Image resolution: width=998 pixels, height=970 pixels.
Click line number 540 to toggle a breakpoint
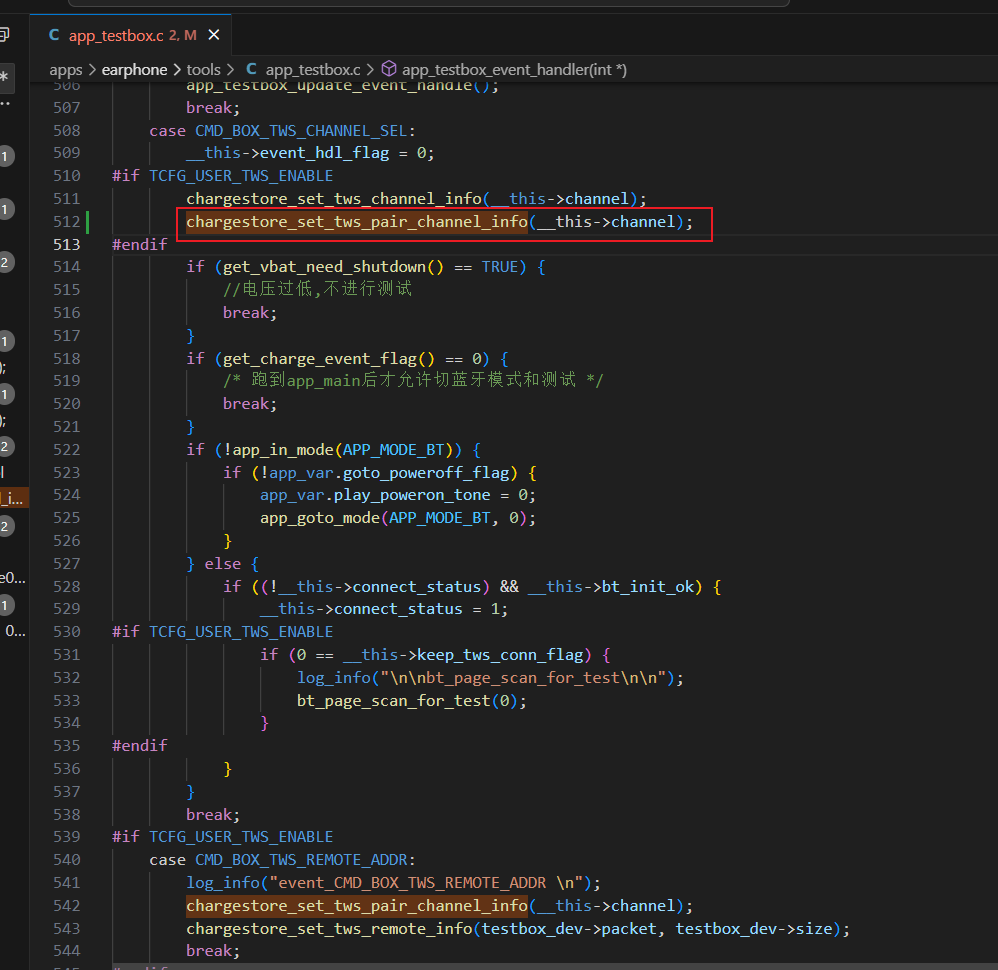67,860
